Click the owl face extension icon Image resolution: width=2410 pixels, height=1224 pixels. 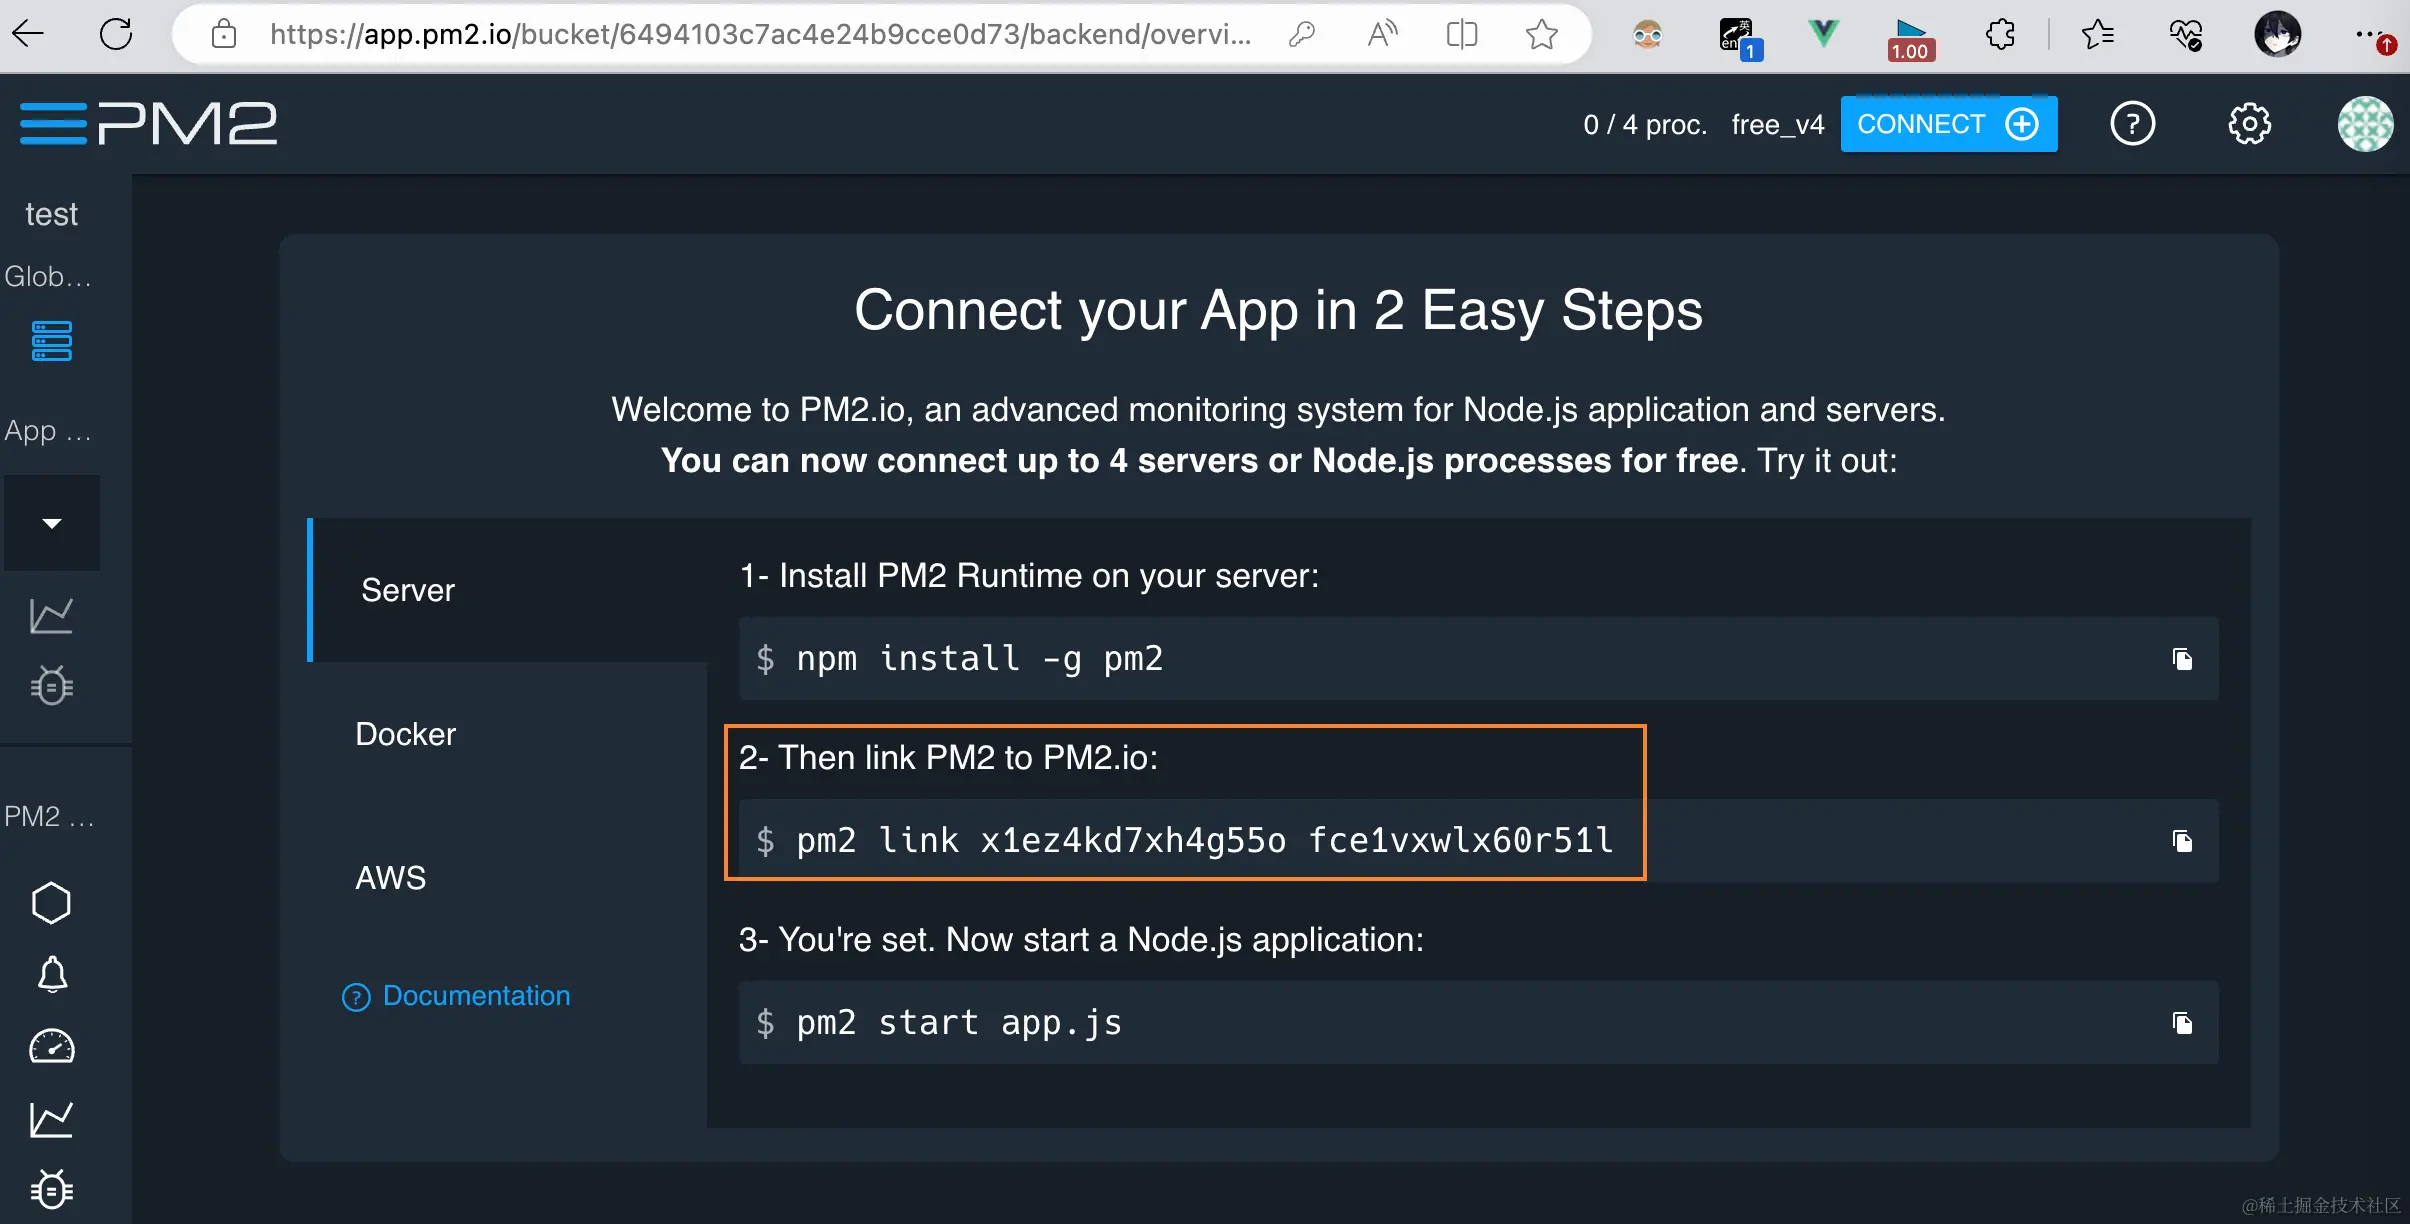[x=1648, y=36]
